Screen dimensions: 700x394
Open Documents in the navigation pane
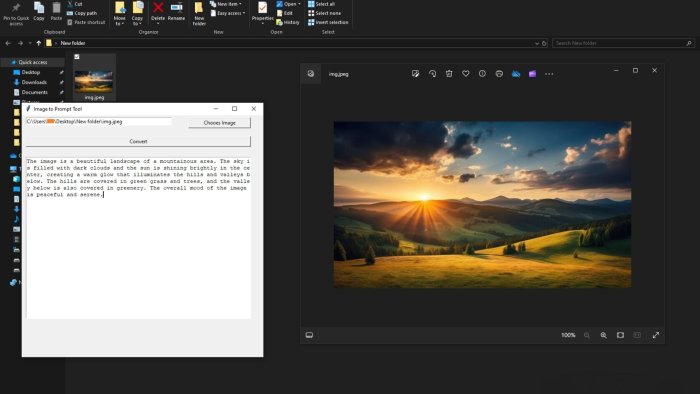pos(34,92)
